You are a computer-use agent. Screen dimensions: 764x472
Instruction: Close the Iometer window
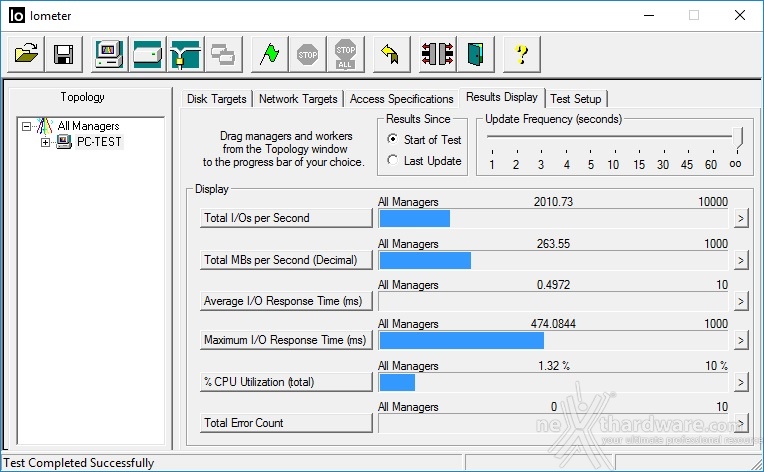click(x=740, y=15)
